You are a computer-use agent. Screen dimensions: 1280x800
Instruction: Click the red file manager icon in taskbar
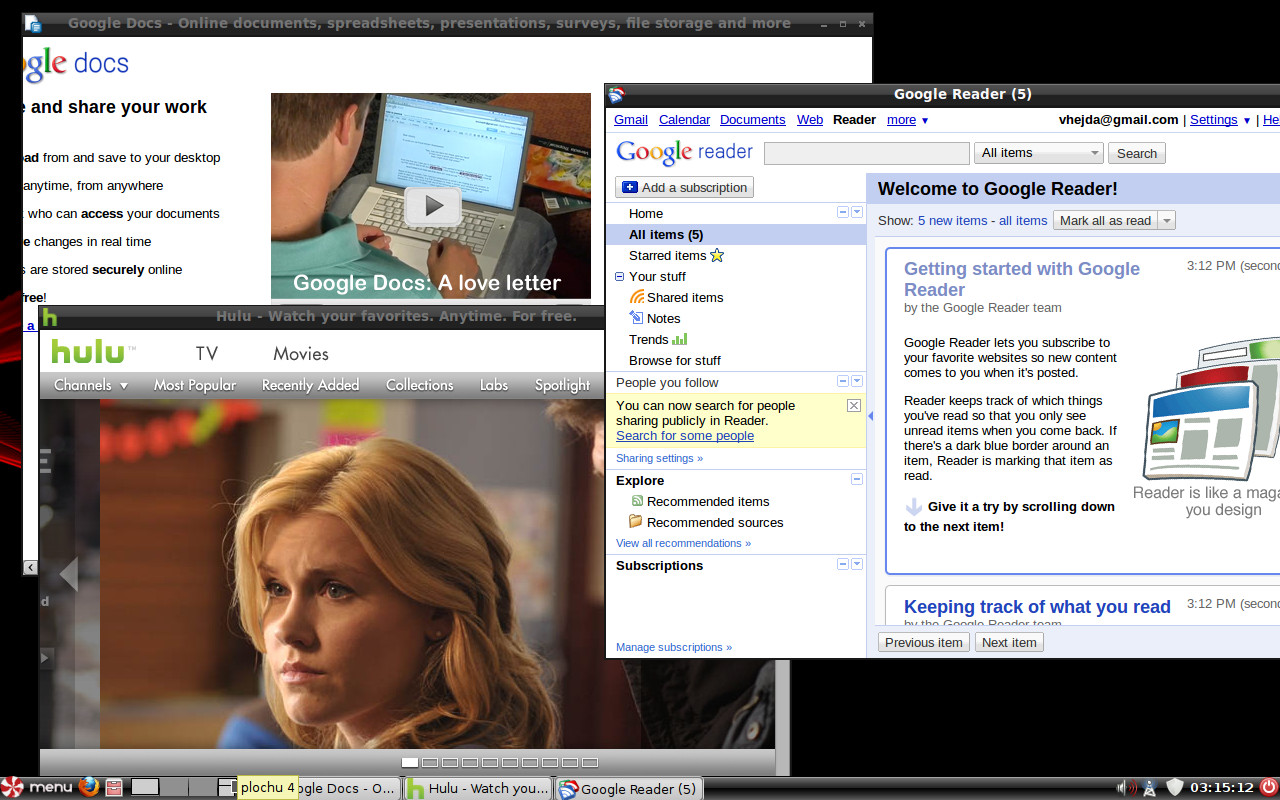tap(114, 787)
